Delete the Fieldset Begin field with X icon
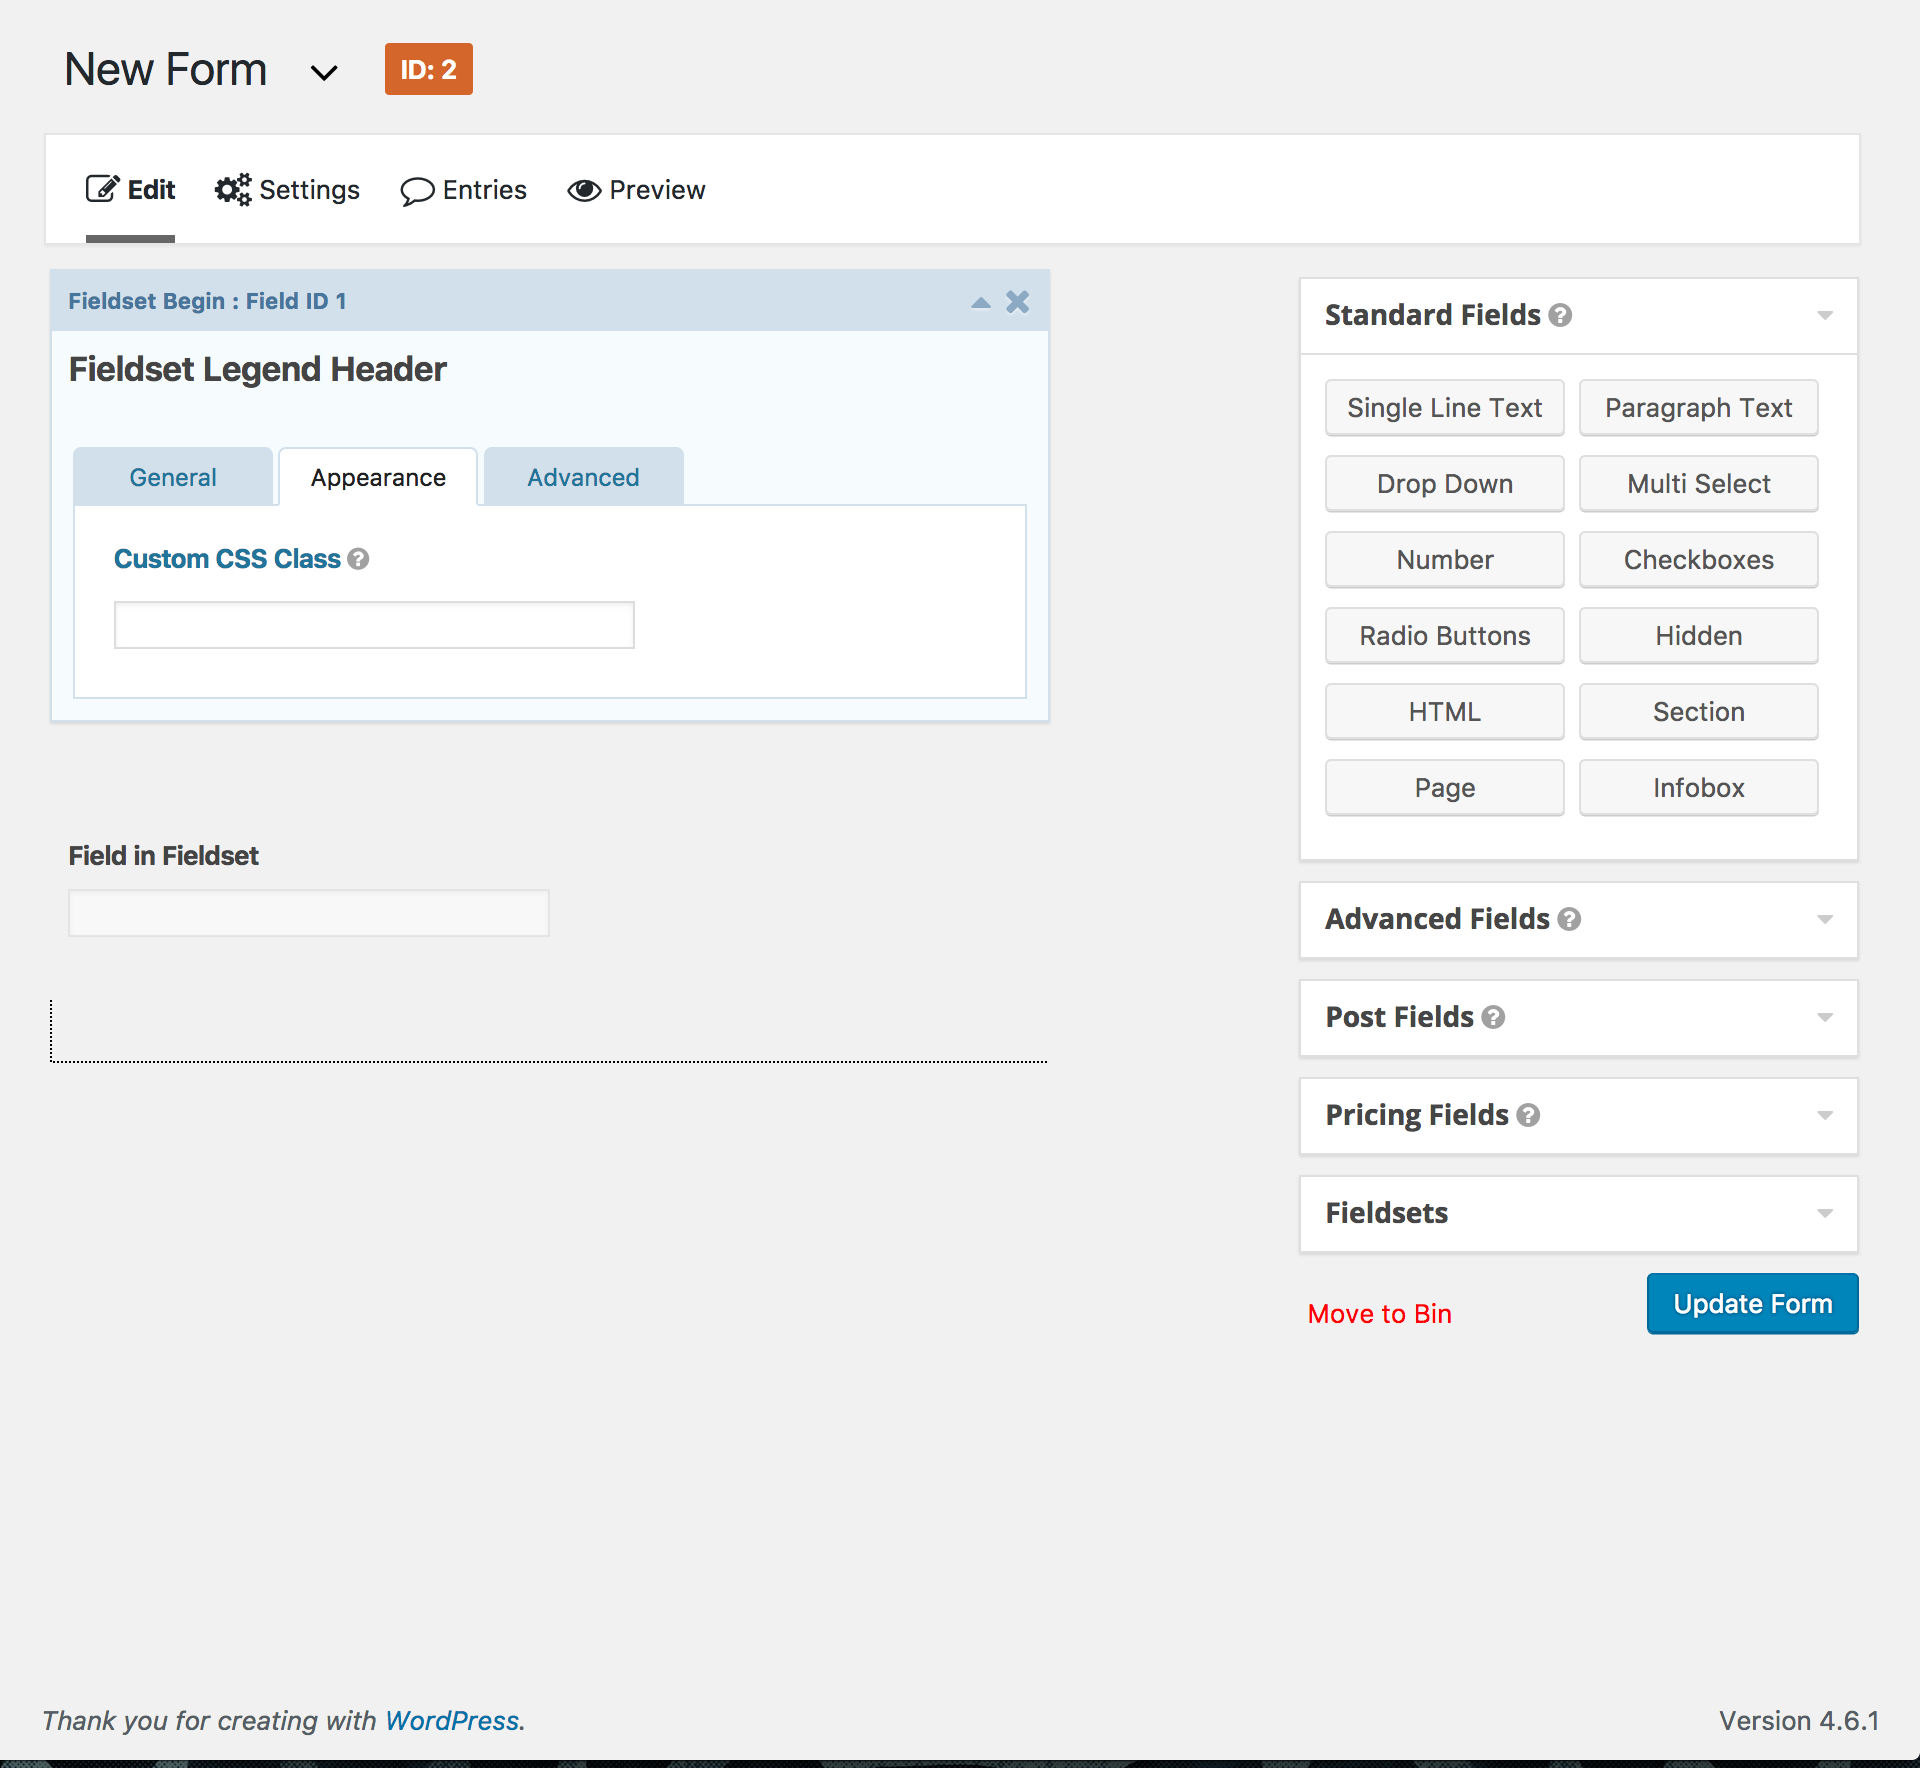Image resolution: width=1920 pixels, height=1768 pixels. pyautogui.click(x=1017, y=302)
